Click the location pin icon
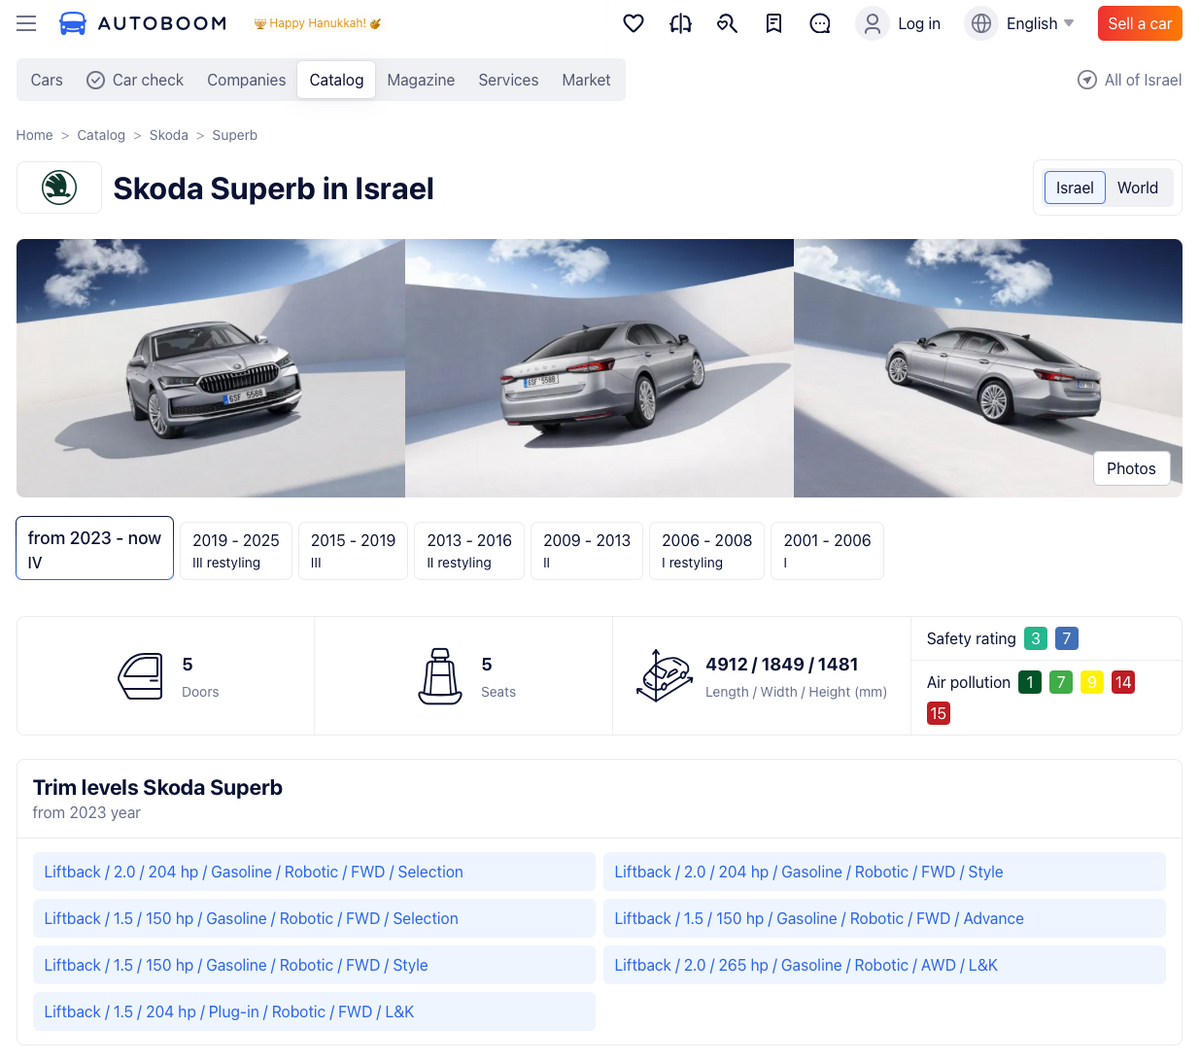The image size is (1200, 1062). pos(1087,80)
